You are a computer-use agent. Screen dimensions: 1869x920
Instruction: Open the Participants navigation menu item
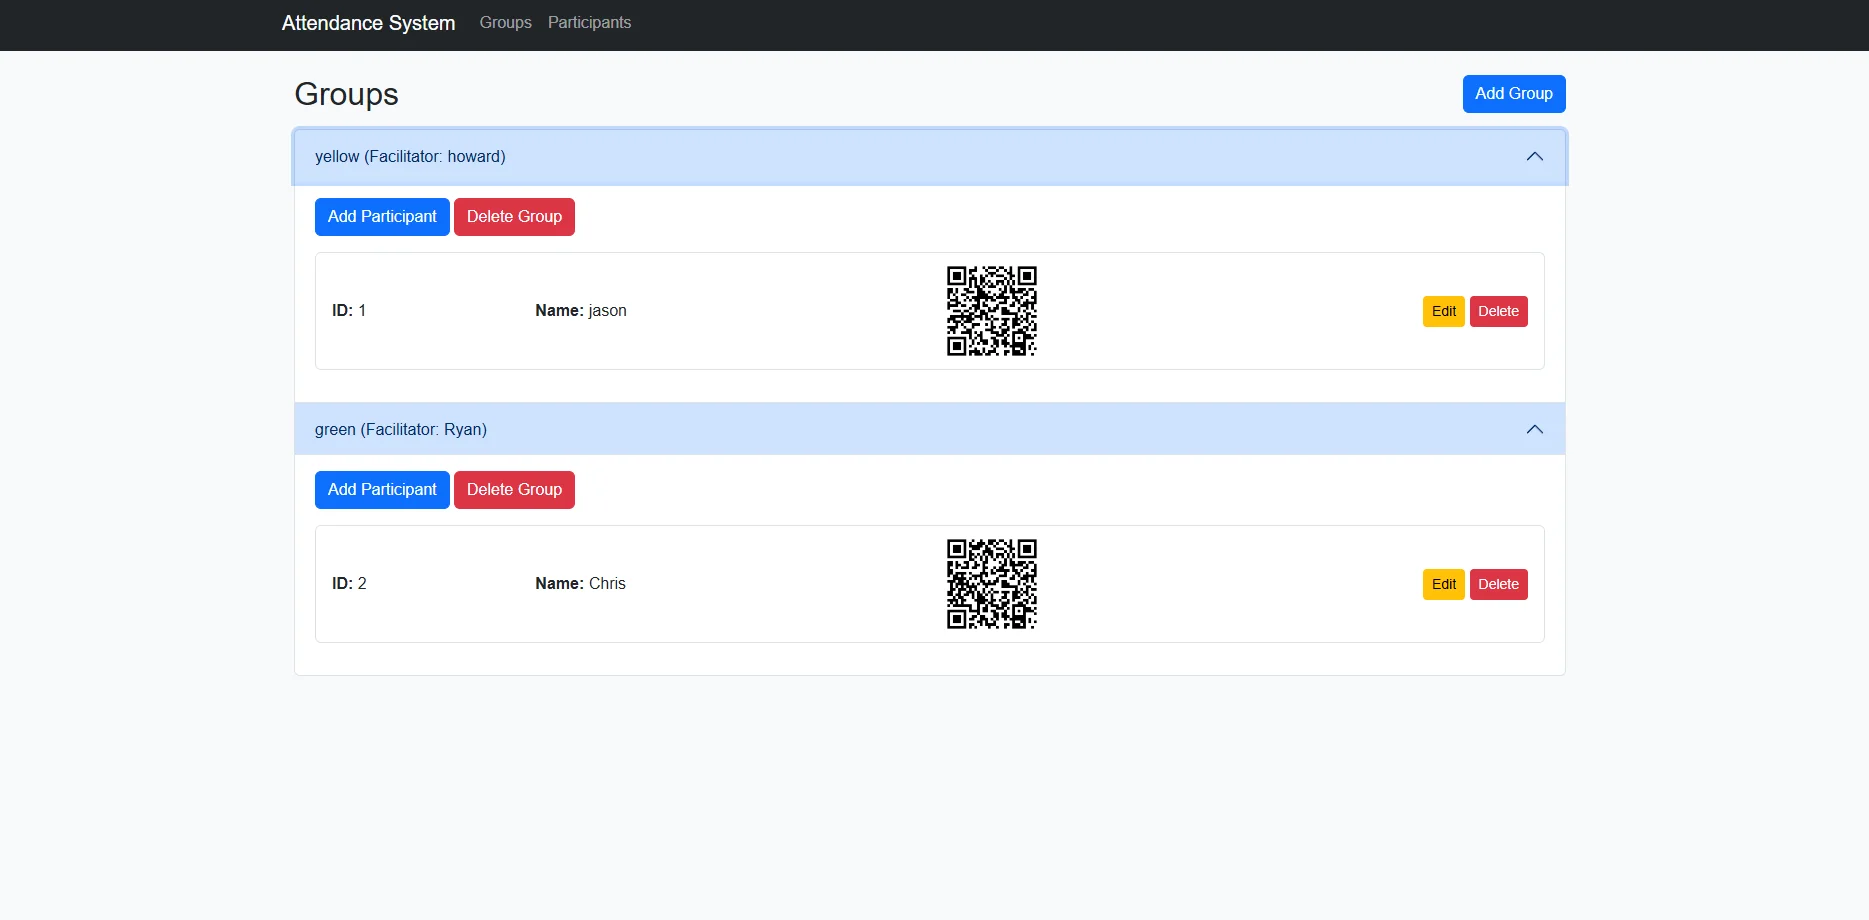[x=588, y=22]
